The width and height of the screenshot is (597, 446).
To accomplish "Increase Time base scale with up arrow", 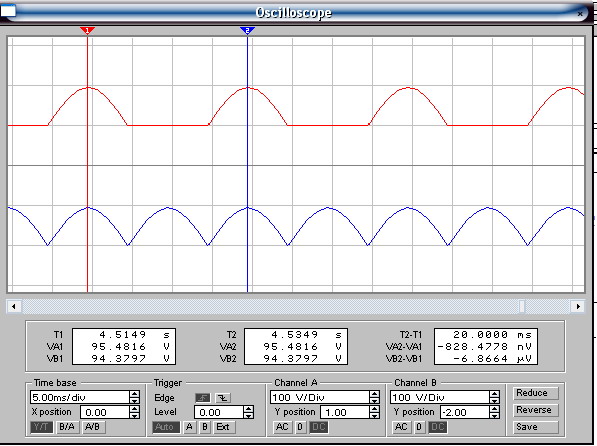I will pos(134,394).
